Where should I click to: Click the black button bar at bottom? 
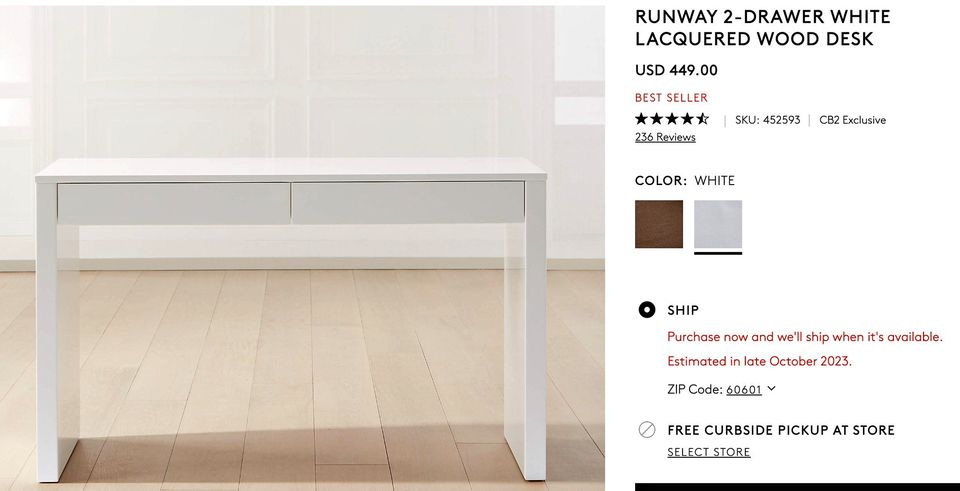tap(797, 487)
